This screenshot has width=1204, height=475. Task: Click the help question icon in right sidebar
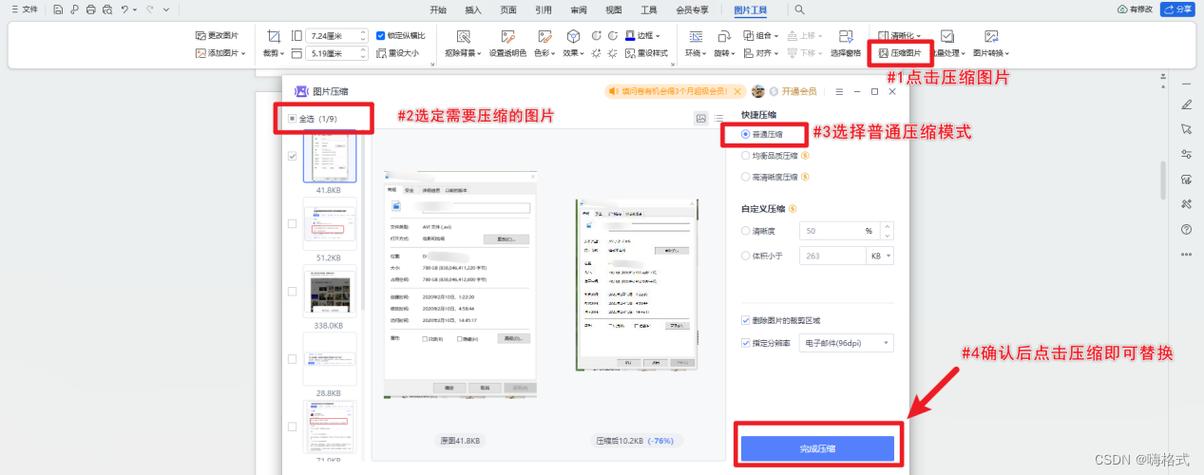(x=1186, y=229)
